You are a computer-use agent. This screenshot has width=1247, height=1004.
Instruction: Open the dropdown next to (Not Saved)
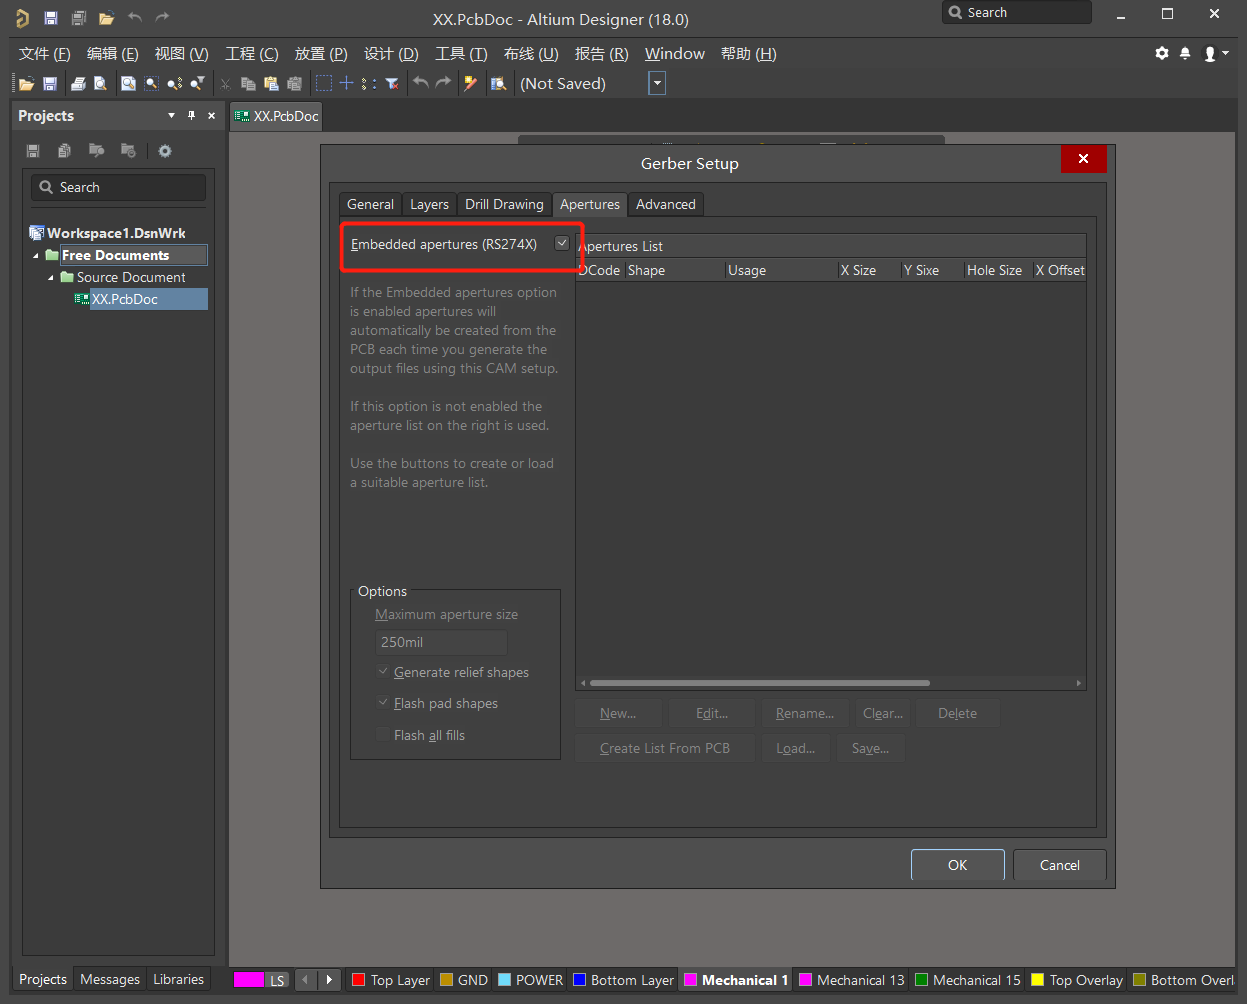point(657,84)
